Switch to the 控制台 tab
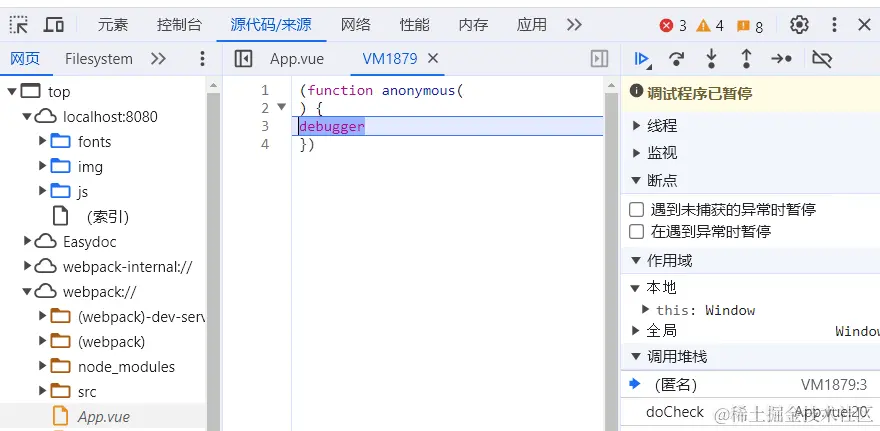The height and width of the screenshot is (431, 880). (179, 25)
